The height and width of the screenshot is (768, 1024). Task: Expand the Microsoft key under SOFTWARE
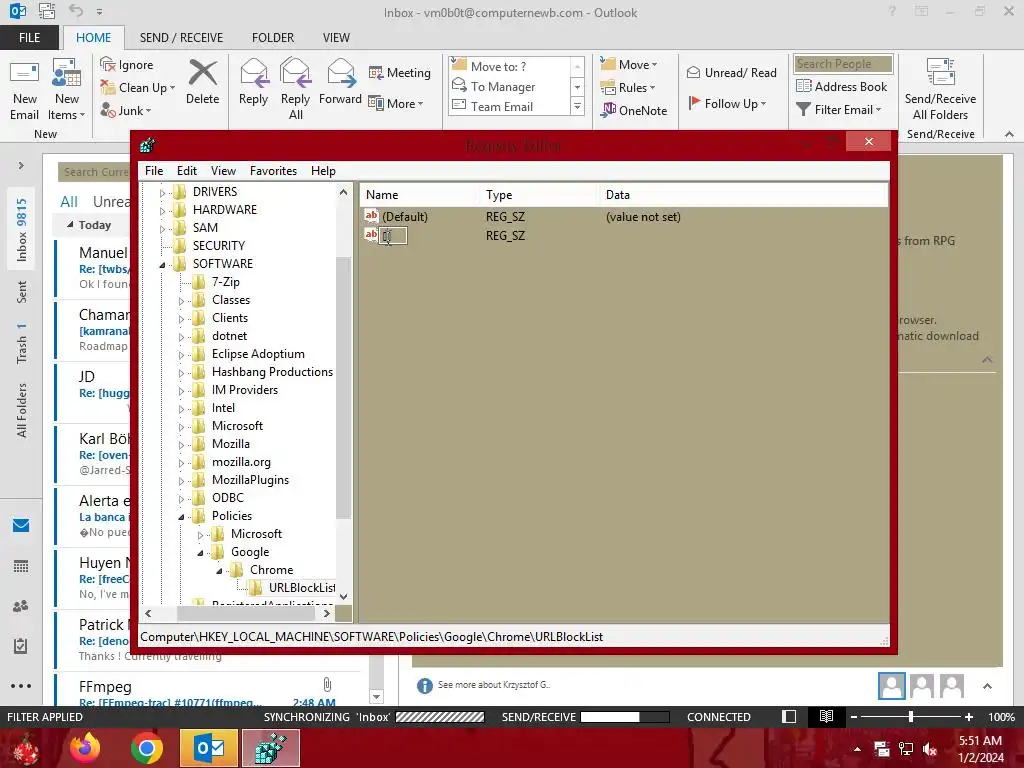[182, 426]
